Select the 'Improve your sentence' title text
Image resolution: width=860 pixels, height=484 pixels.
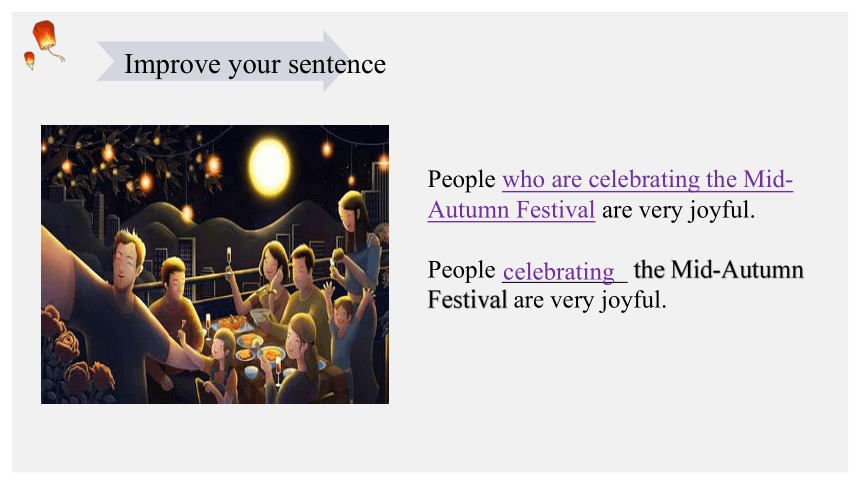(x=255, y=64)
